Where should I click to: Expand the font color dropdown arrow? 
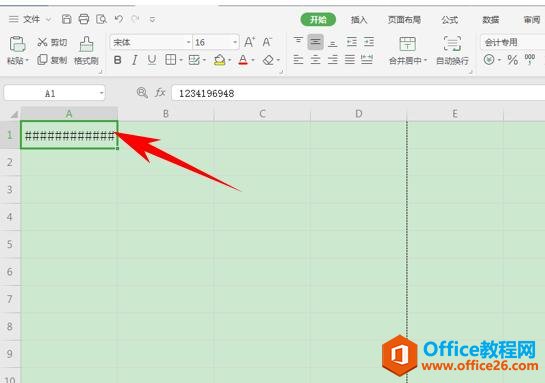coord(253,60)
